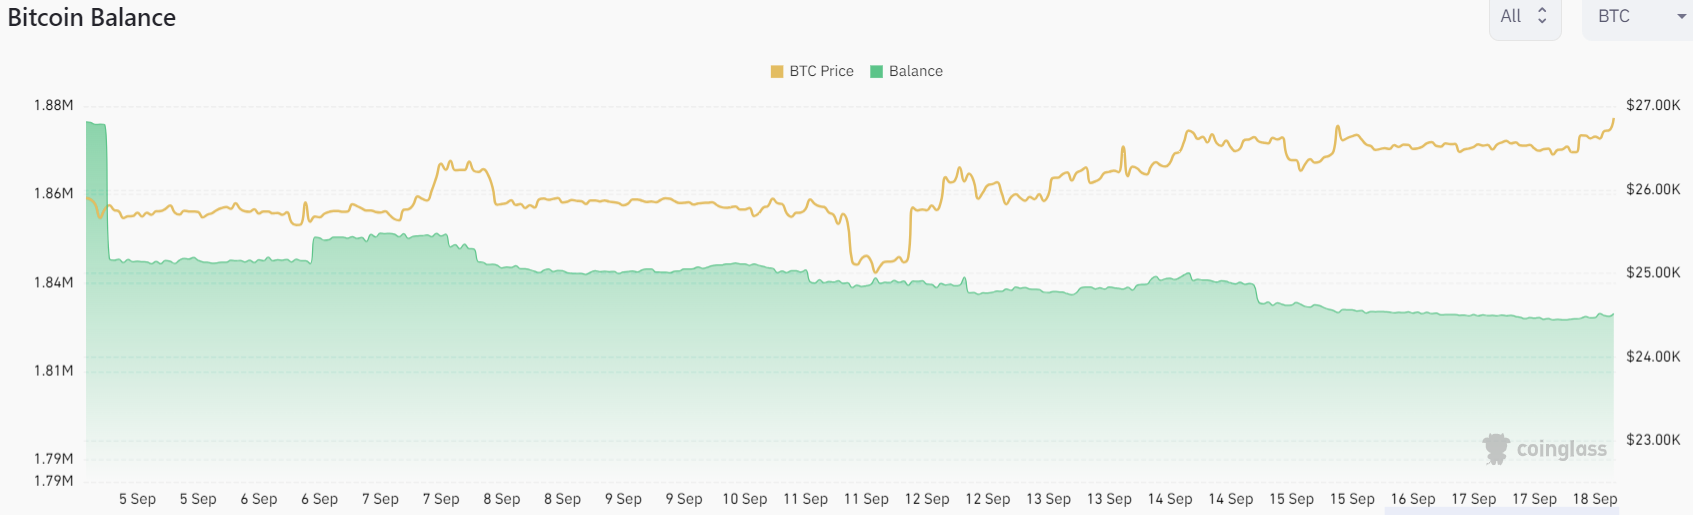Click the yellow BTC Price swatch
Screen dimensions: 1693x515
coord(777,71)
